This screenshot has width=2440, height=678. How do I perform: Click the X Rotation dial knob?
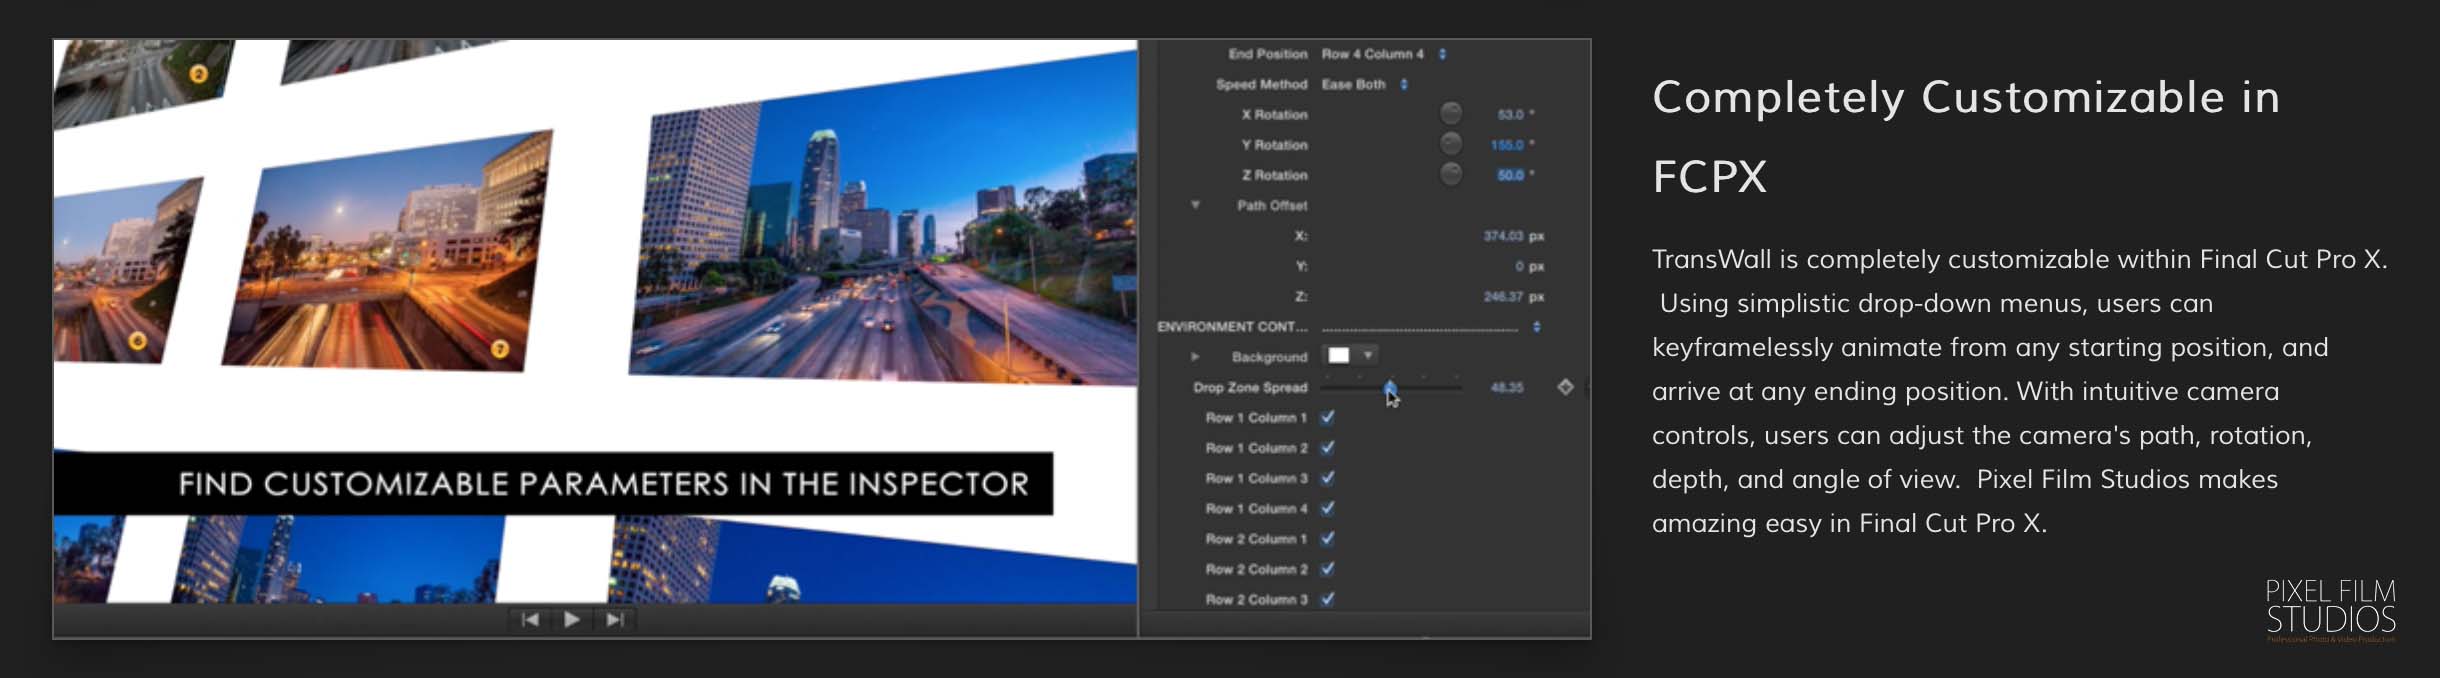(1450, 114)
